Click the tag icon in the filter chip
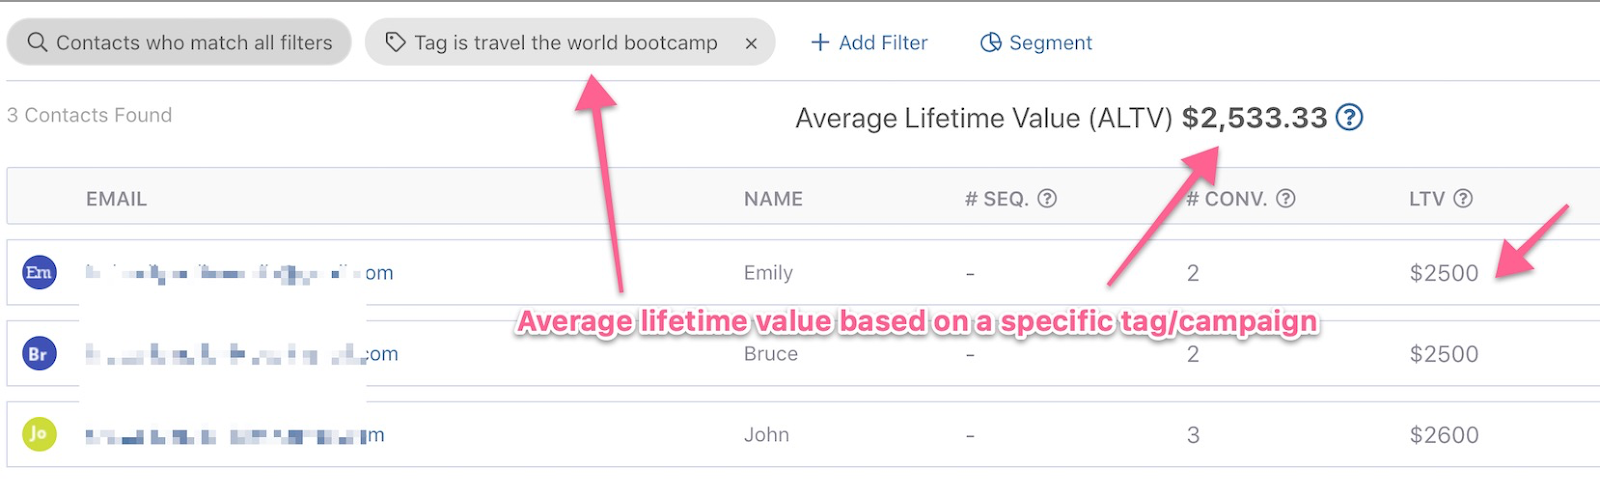Viewport: 1600px width, 494px height. click(396, 42)
